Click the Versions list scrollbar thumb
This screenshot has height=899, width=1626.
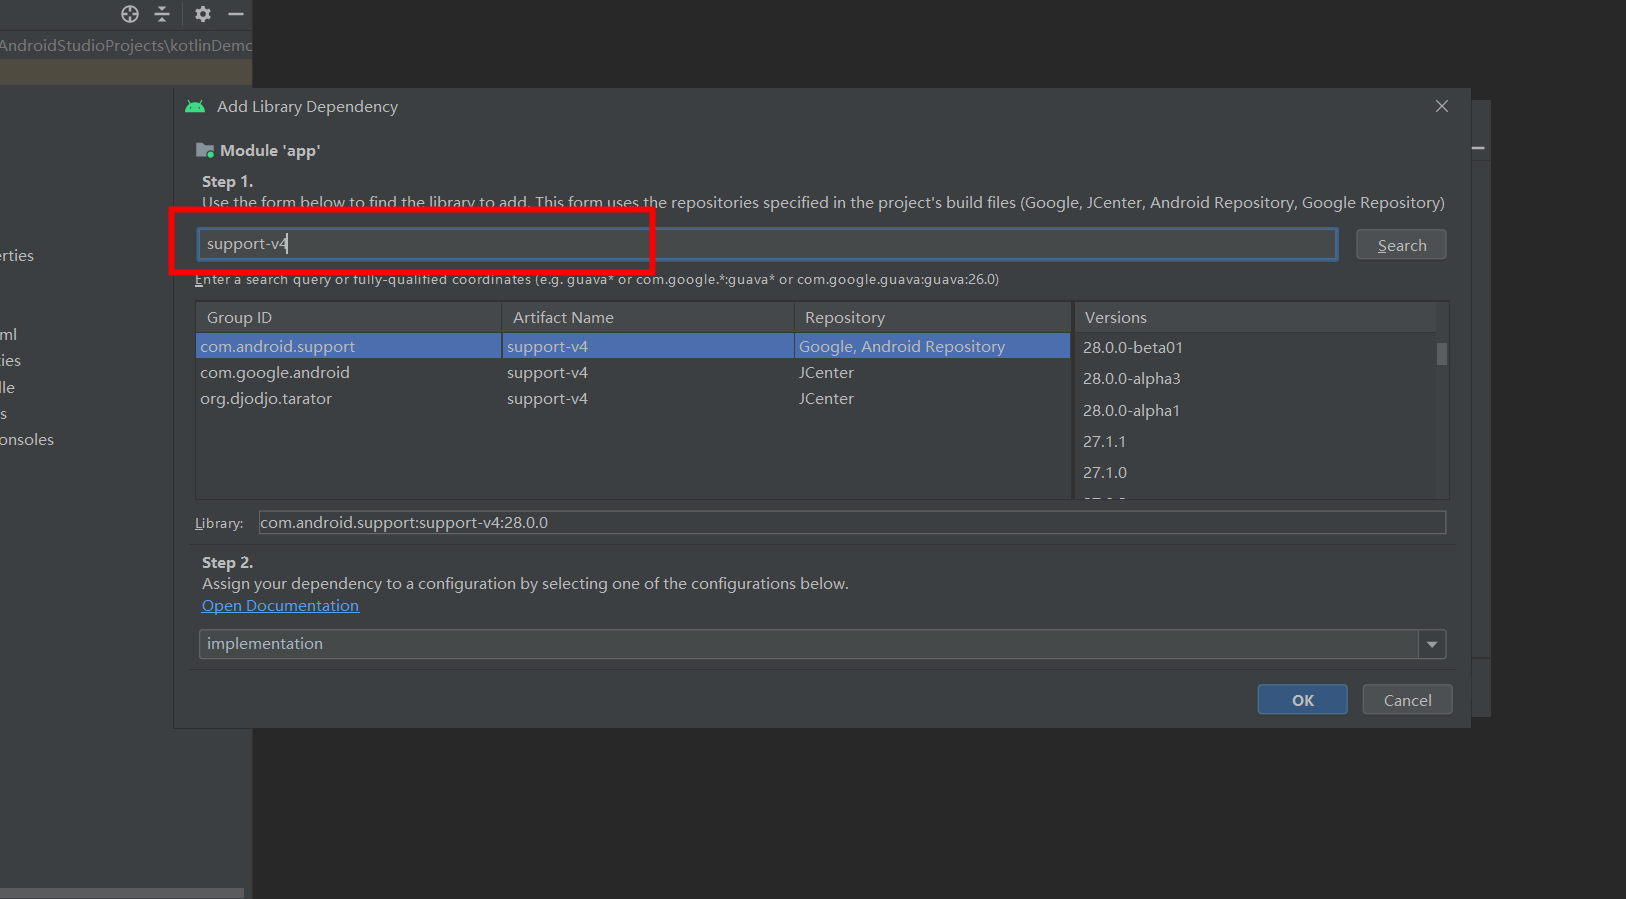pos(1442,354)
